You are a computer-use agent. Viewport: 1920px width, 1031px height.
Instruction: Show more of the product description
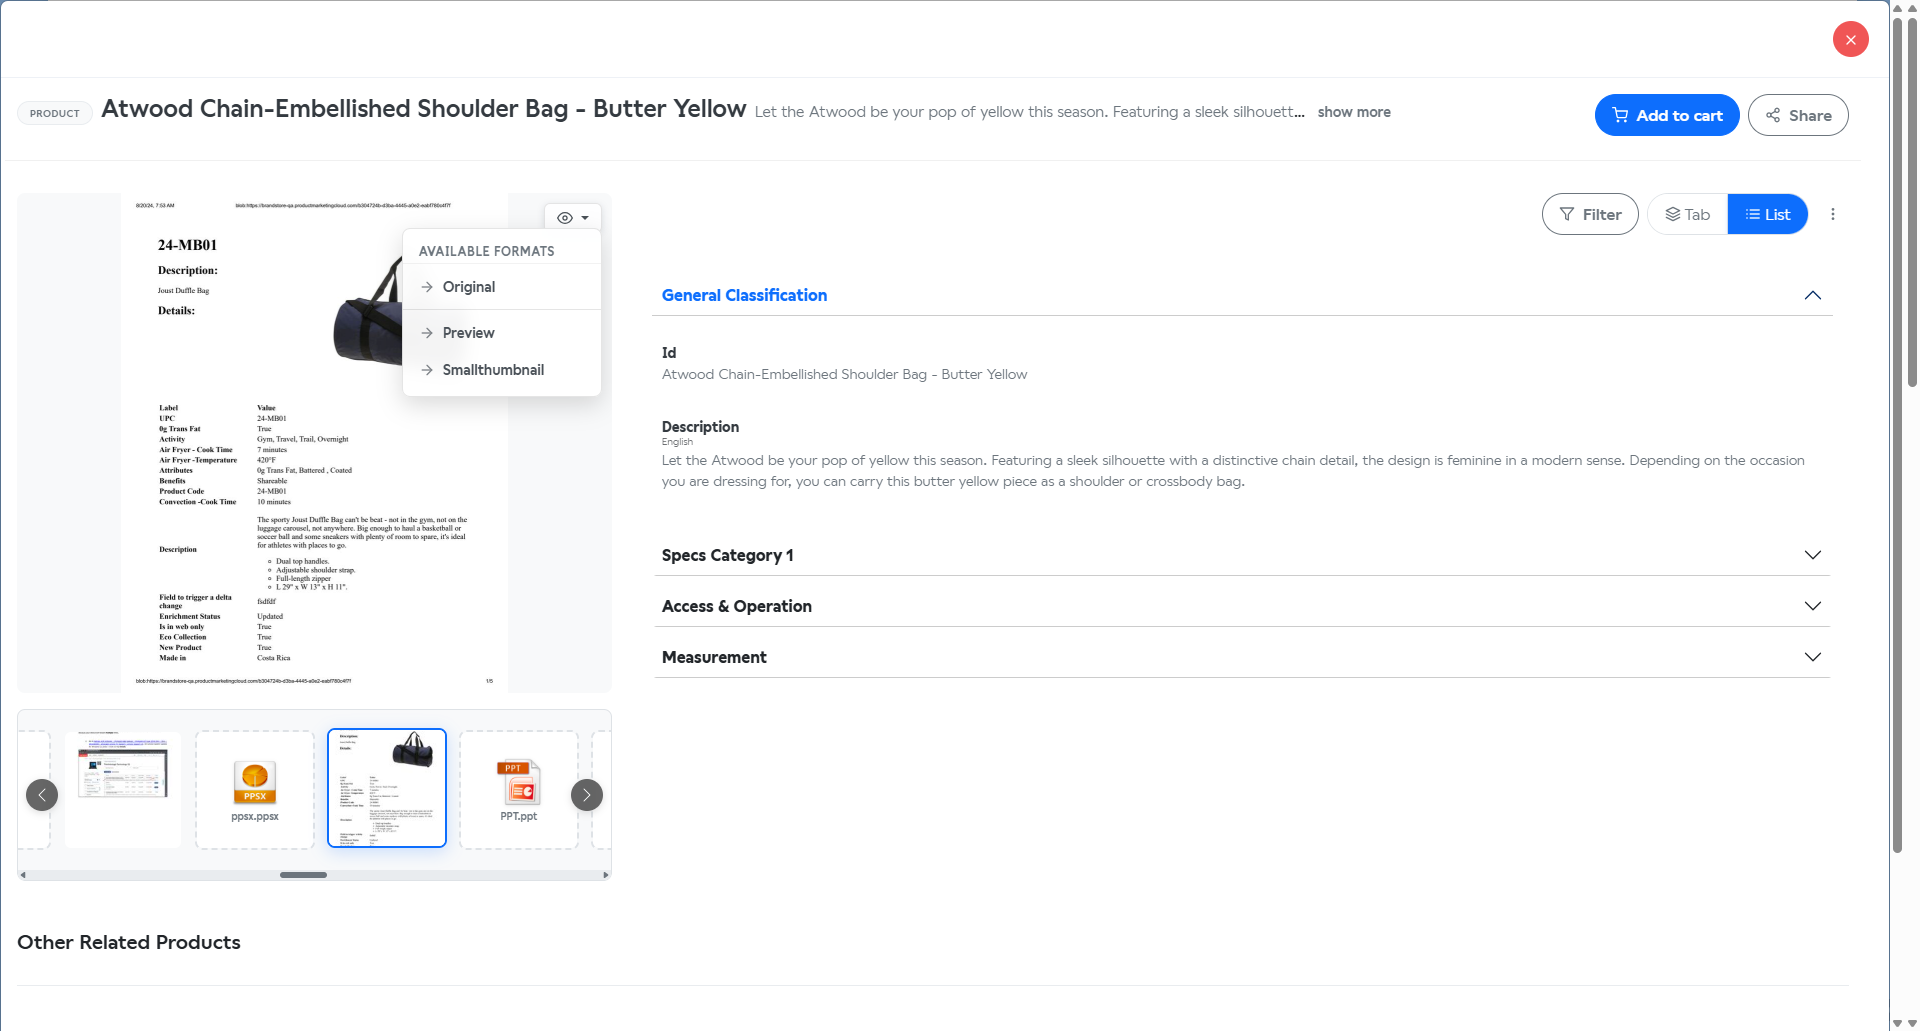pos(1353,112)
